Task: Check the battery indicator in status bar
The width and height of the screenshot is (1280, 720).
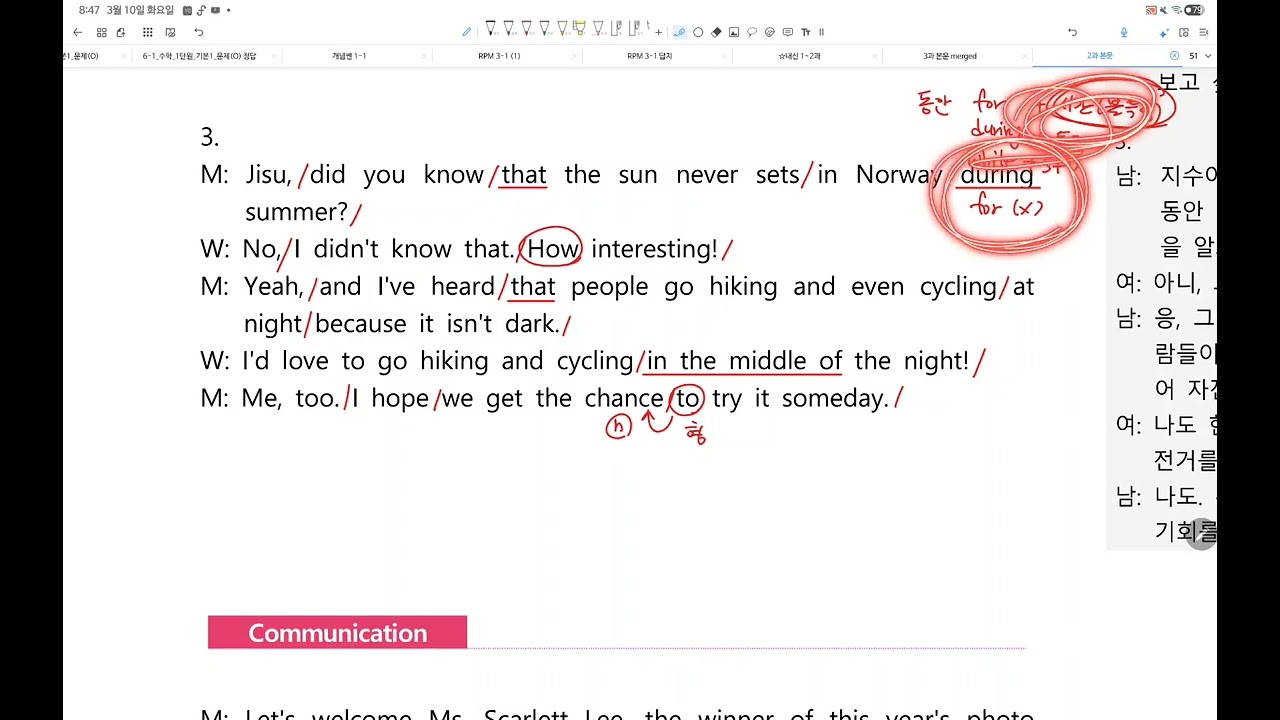Action: (x=1194, y=10)
